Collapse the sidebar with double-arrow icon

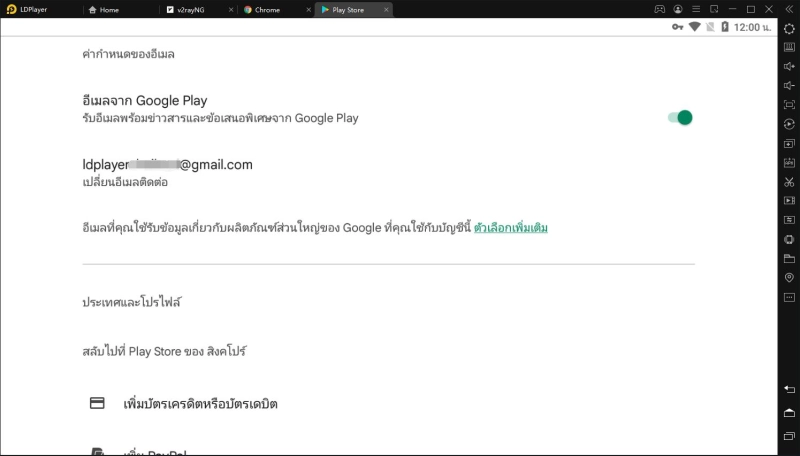pyautogui.click(x=789, y=9)
